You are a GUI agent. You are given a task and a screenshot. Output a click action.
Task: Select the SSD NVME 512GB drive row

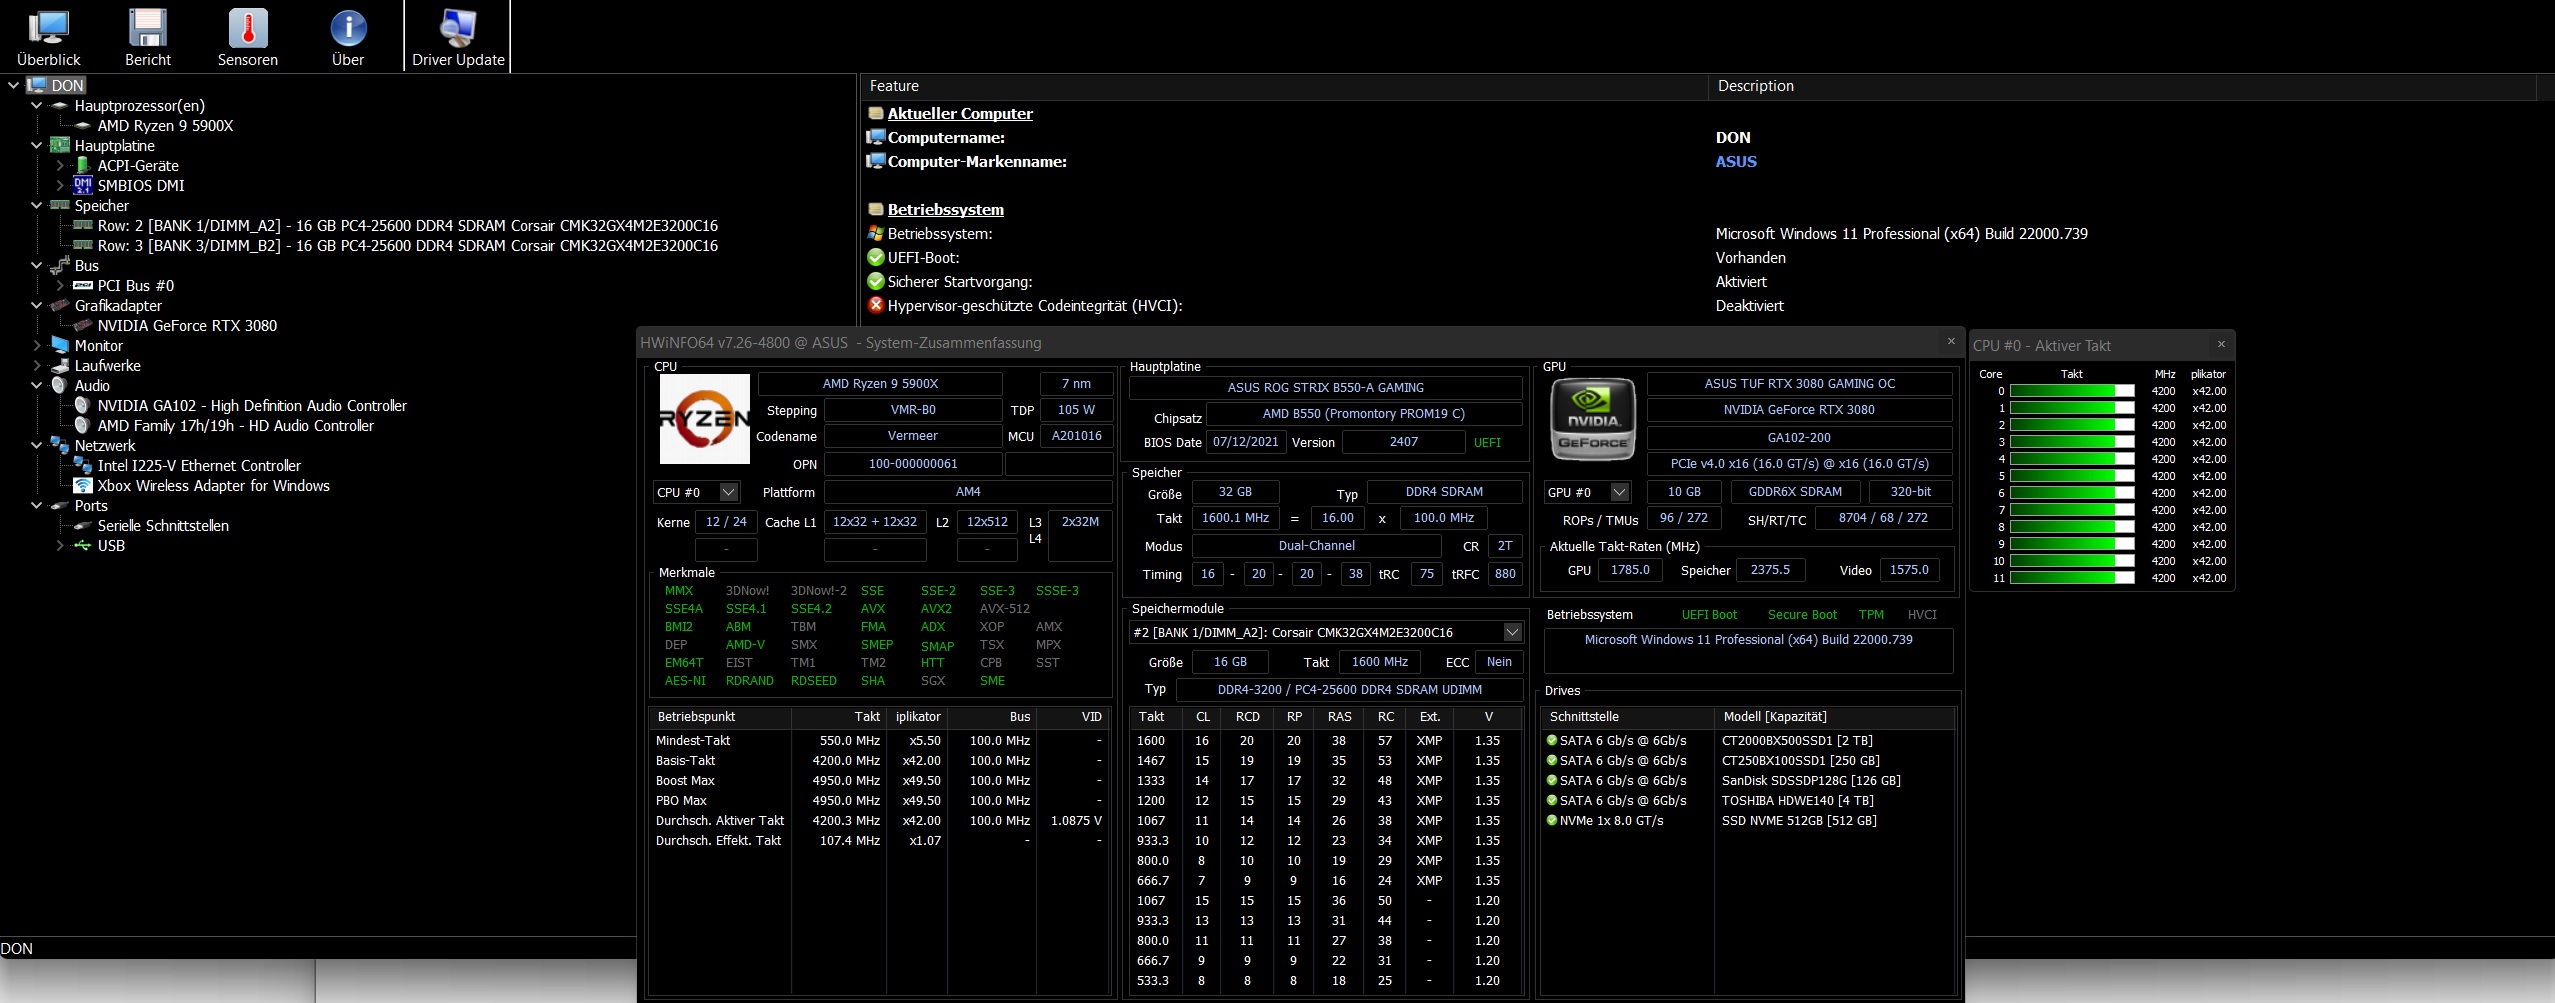tap(1750, 821)
